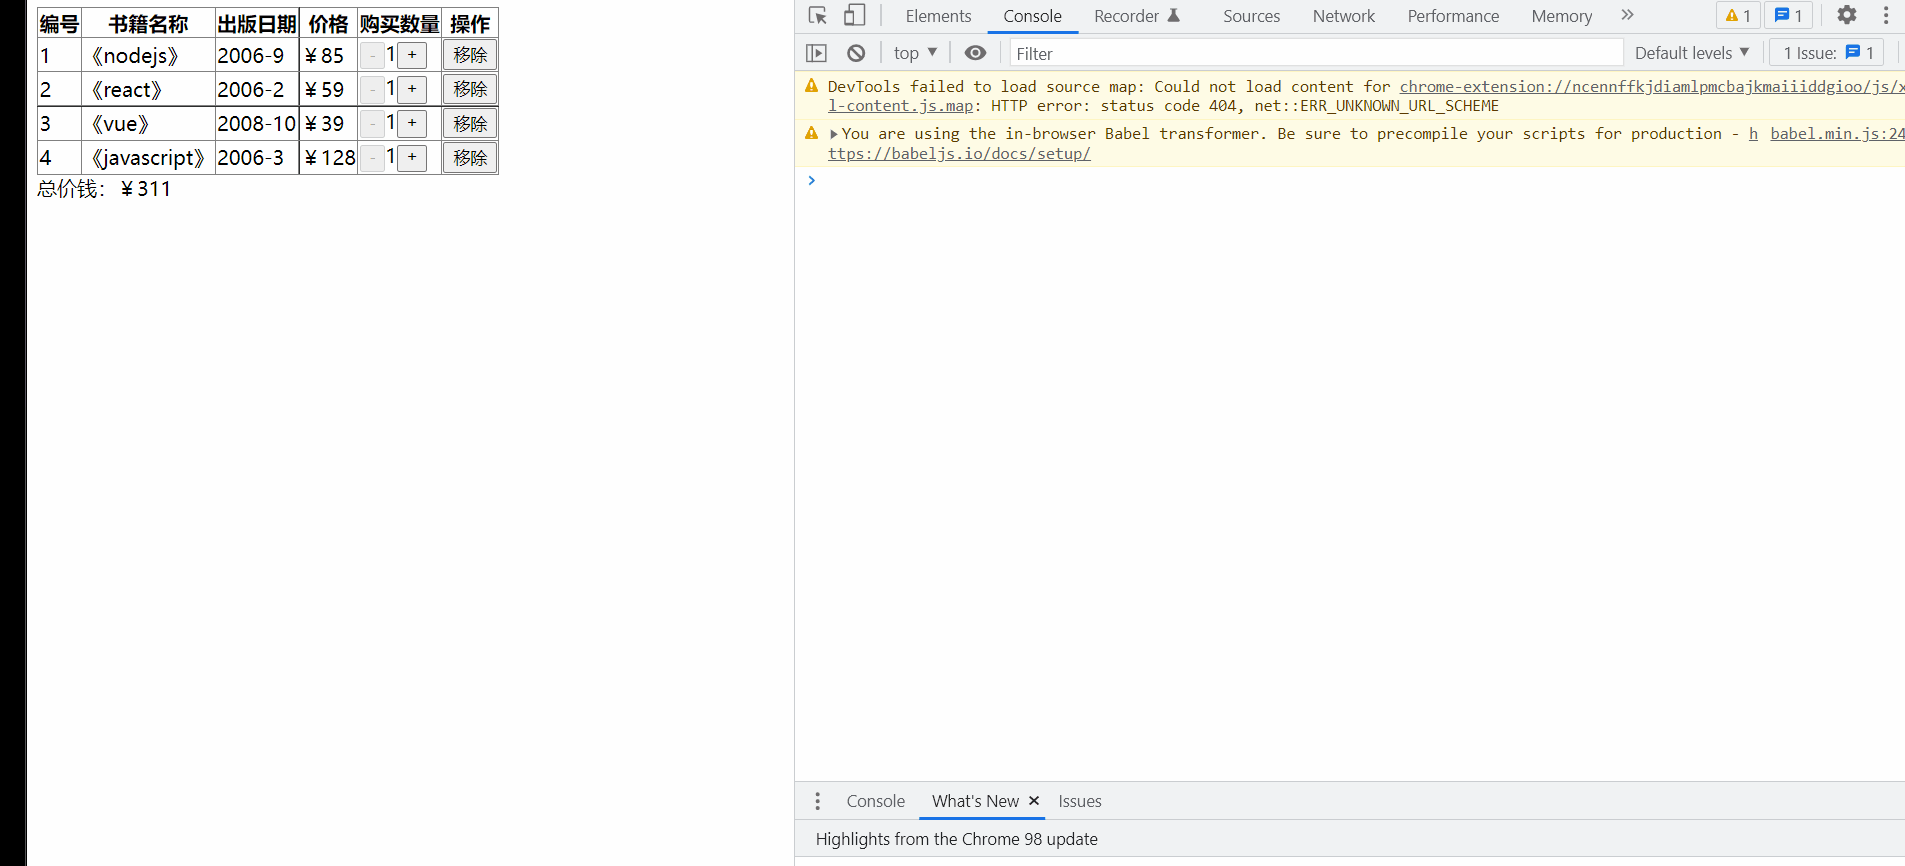The image size is (1905, 866).
Task: Click the console Filter input field
Action: tap(1316, 53)
